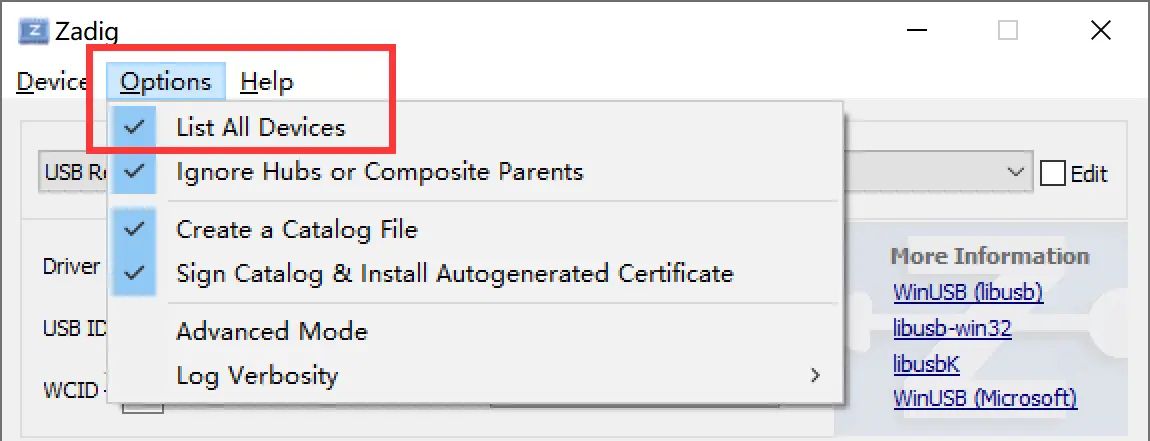The width and height of the screenshot is (1150, 441).
Task: Maximize the Zadig window
Action: click(x=1008, y=30)
